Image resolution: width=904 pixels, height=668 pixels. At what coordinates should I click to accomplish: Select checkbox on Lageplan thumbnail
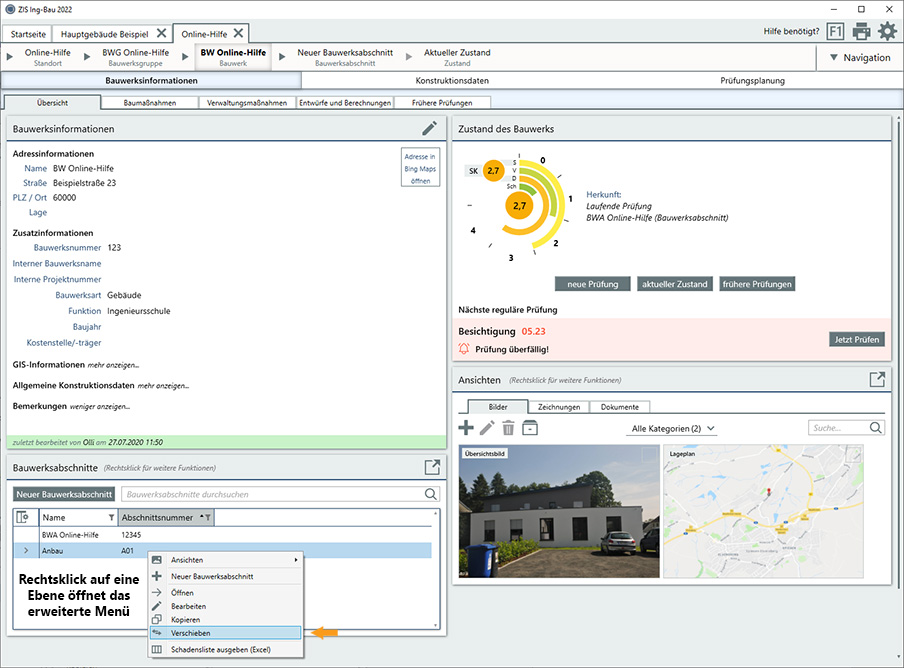click(853, 455)
